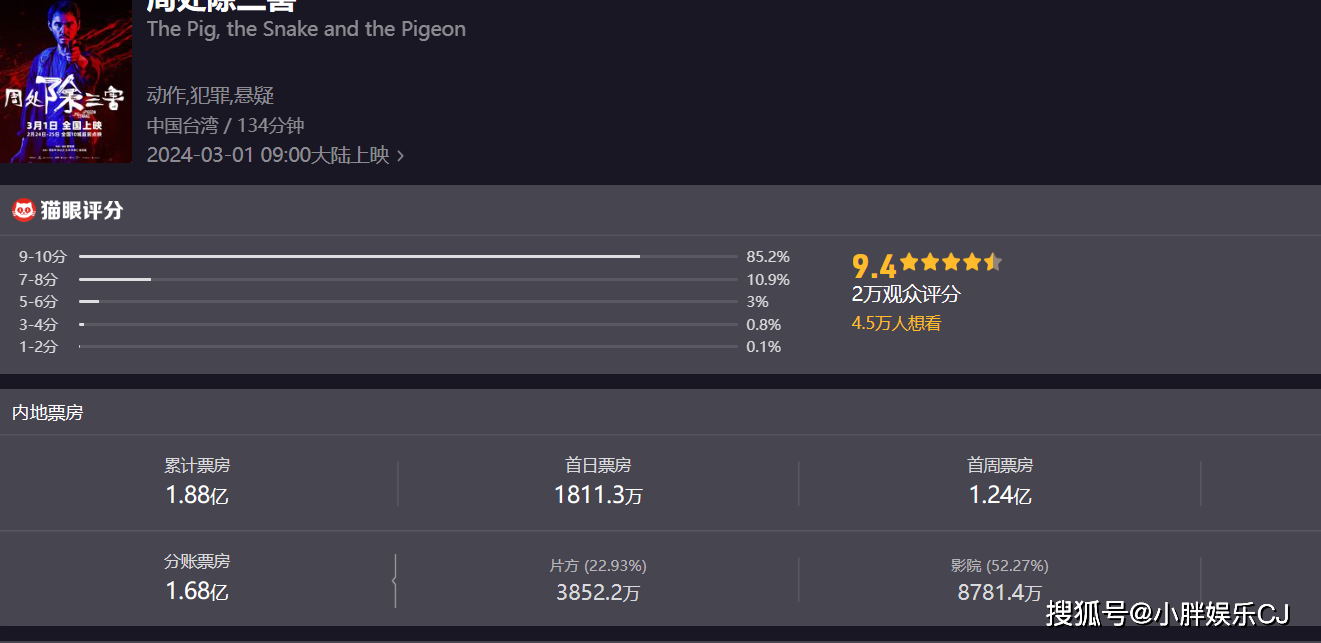Select the 首周票房 1.24亿 figure
Image resolution: width=1321 pixels, height=643 pixels.
click(x=999, y=494)
